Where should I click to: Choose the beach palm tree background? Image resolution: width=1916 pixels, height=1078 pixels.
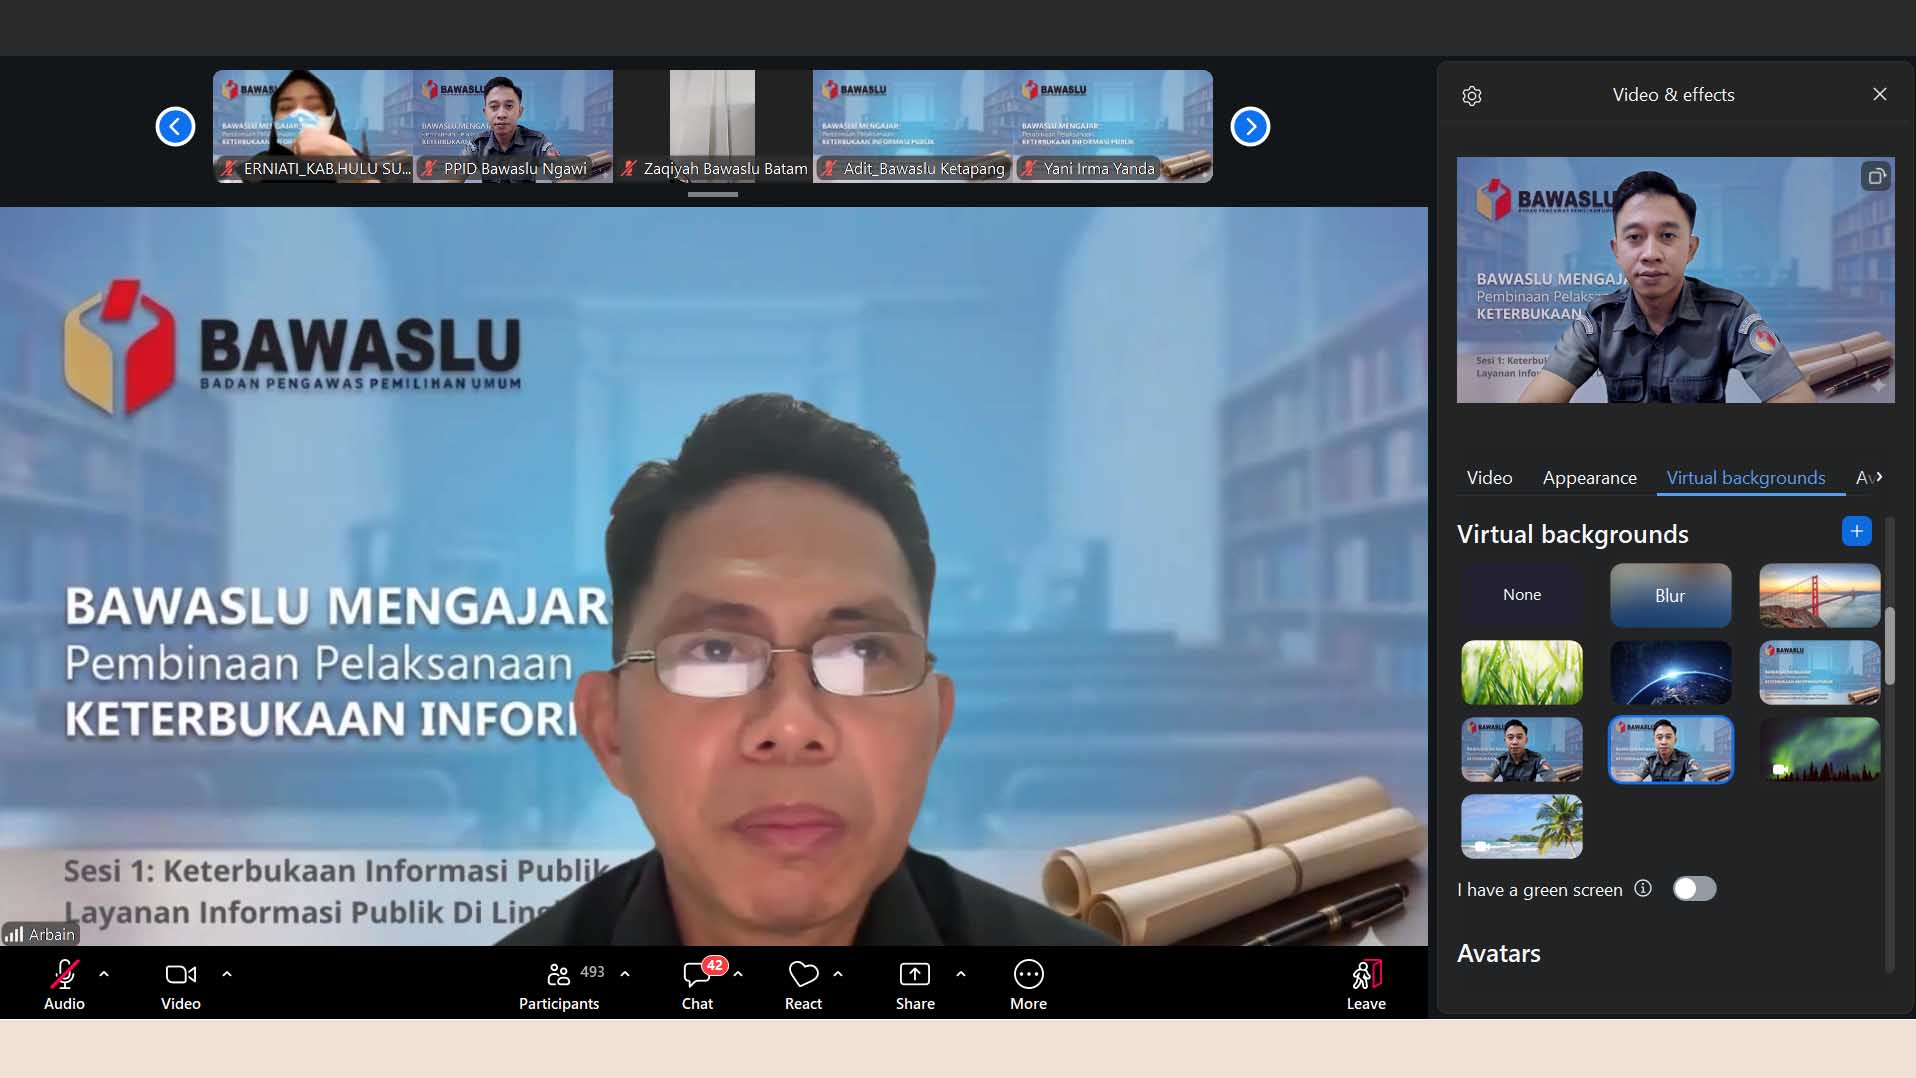click(x=1522, y=826)
